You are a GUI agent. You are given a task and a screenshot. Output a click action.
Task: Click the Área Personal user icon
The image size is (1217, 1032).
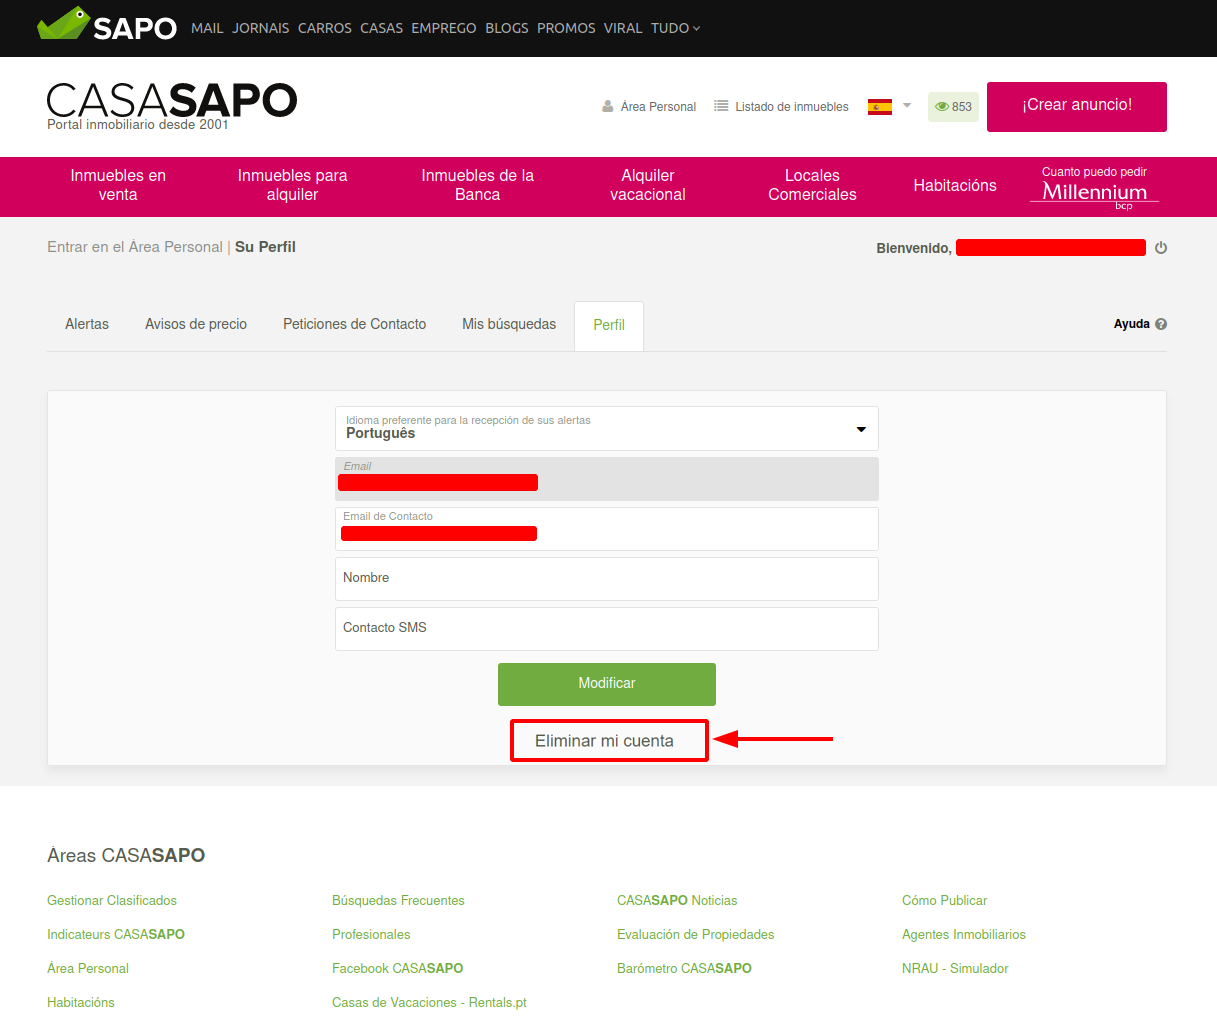click(607, 106)
